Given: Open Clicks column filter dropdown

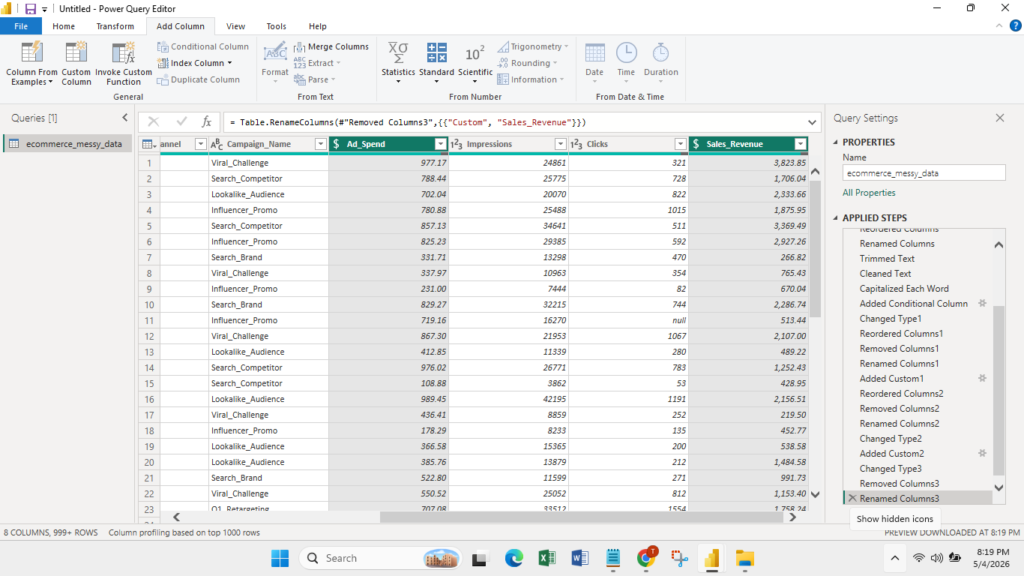Looking at the screenshot, I should 680,144.
